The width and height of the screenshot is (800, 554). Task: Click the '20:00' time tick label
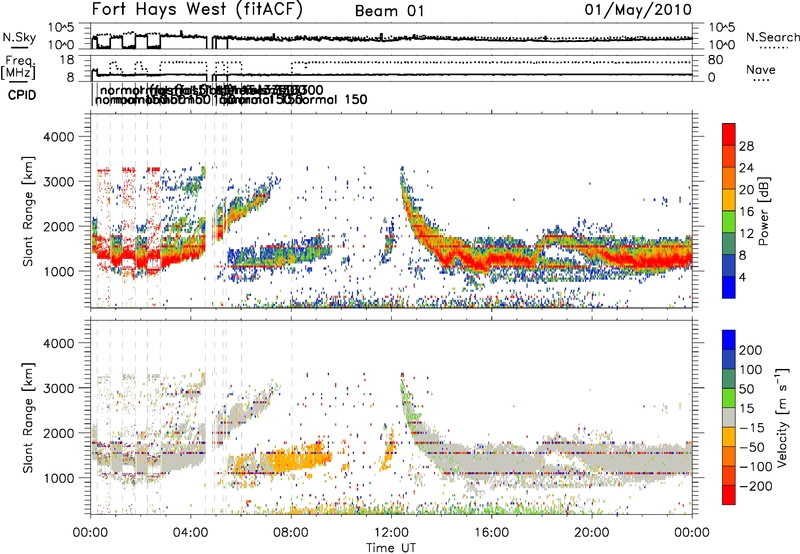(x=592, y=533)
